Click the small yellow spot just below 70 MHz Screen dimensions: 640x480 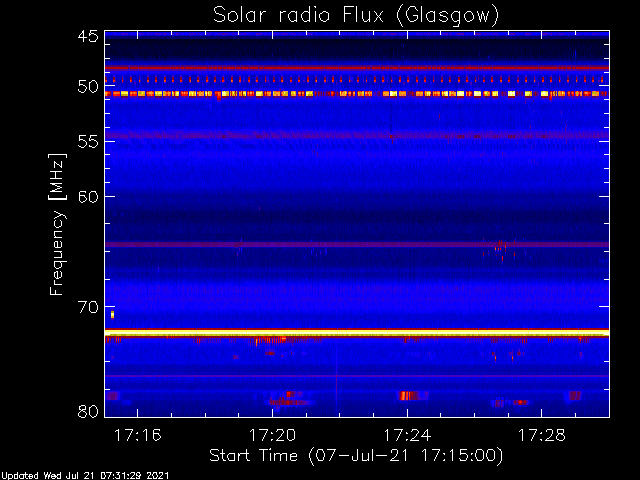tap(113, 314)
